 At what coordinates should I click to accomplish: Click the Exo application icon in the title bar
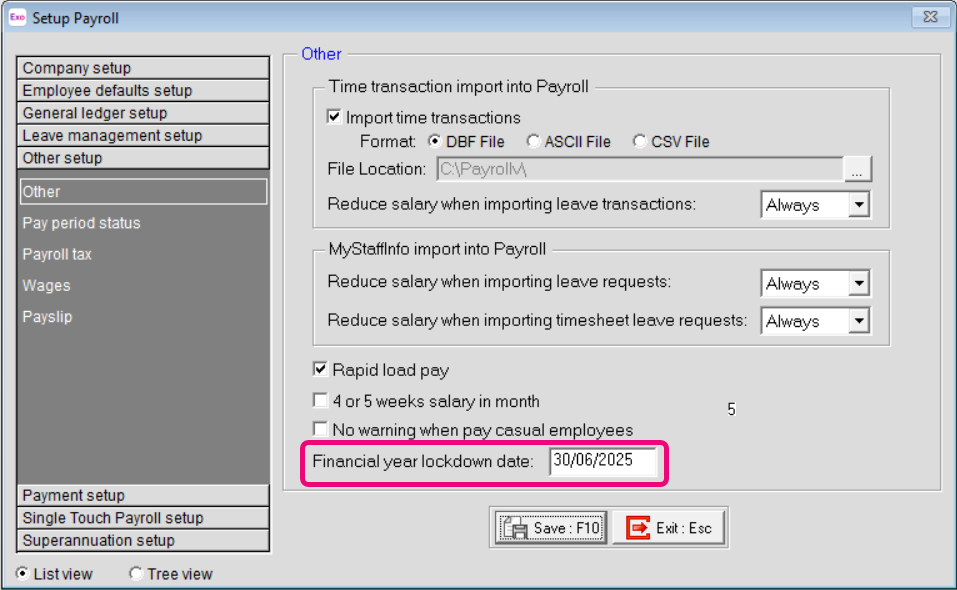coord(17,18)
